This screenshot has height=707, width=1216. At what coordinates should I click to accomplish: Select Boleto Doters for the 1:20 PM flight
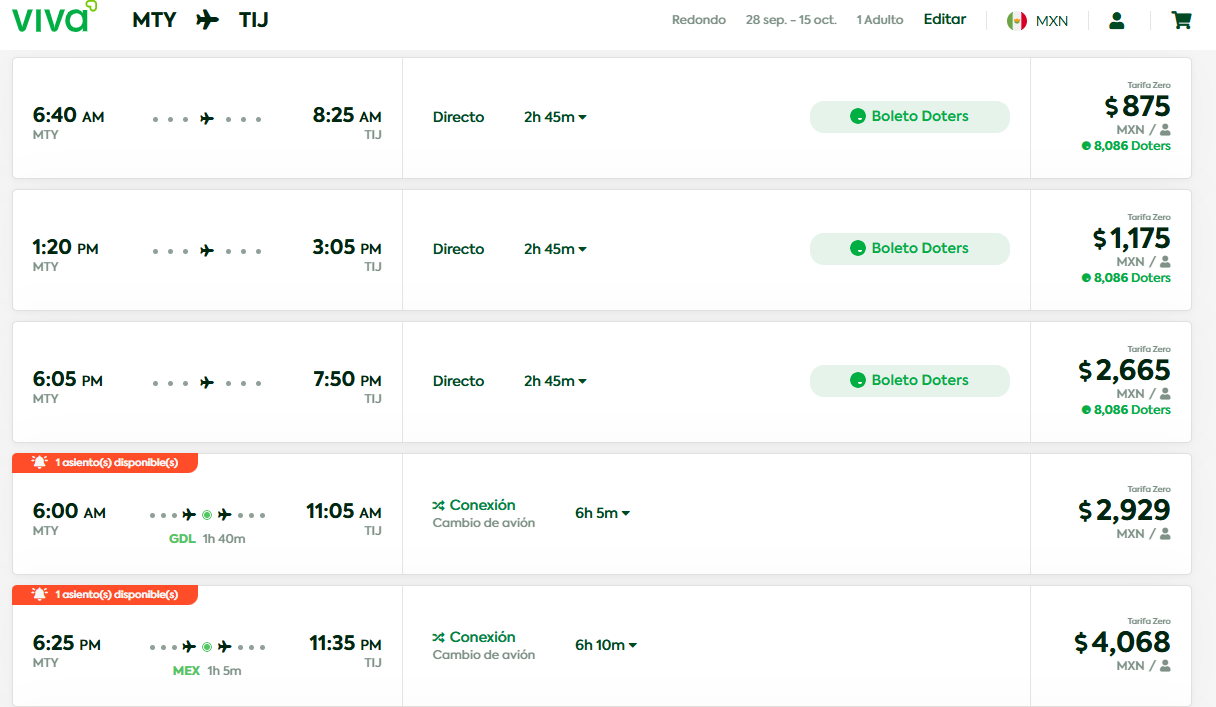(909, 248)
